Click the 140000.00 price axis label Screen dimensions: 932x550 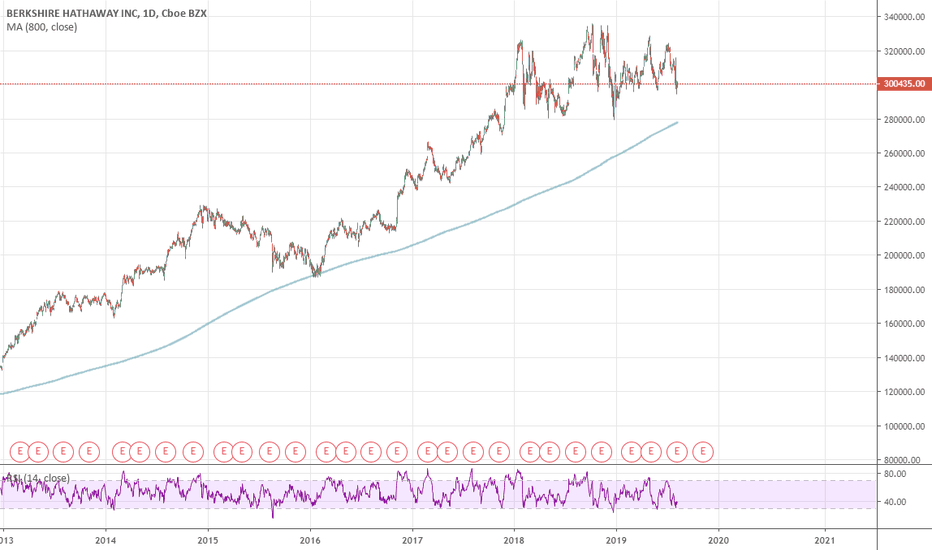pyautogui.click(x=904, y=358)
